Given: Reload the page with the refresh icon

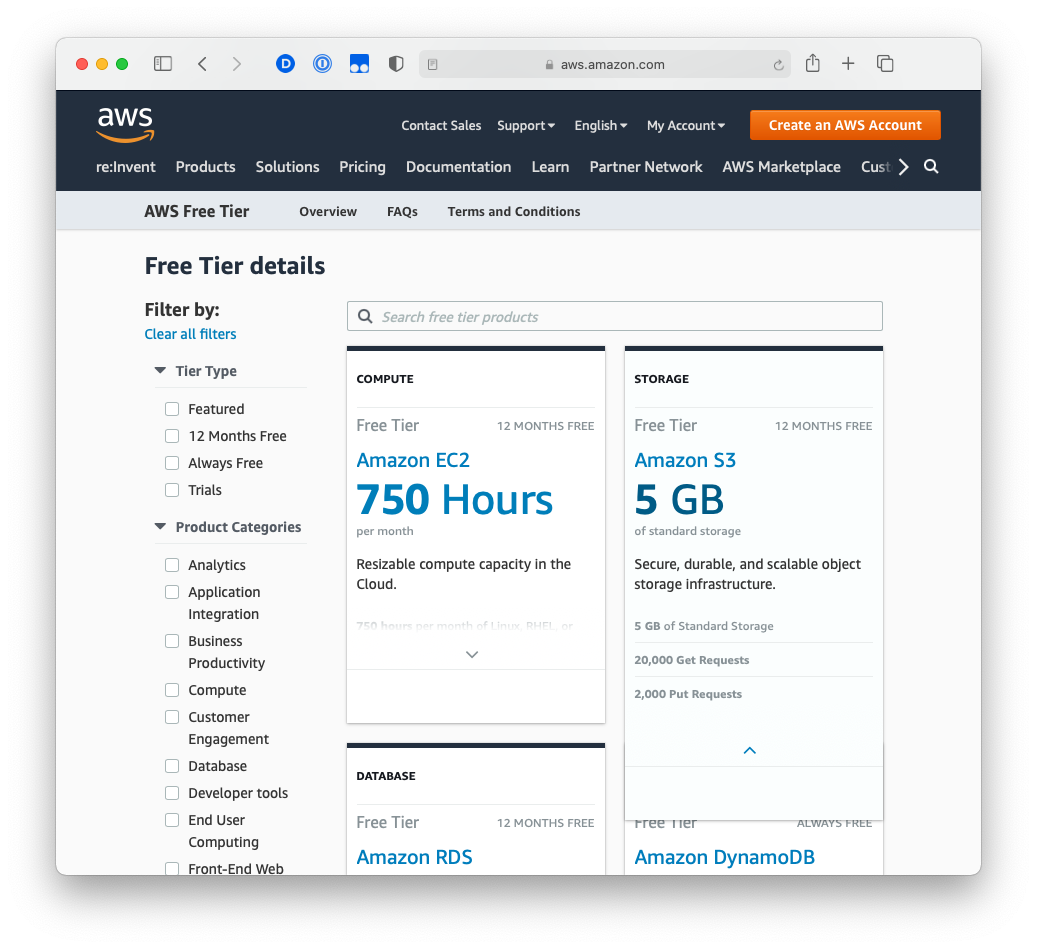Looking at the screenshot, I should tap(778, 65).
